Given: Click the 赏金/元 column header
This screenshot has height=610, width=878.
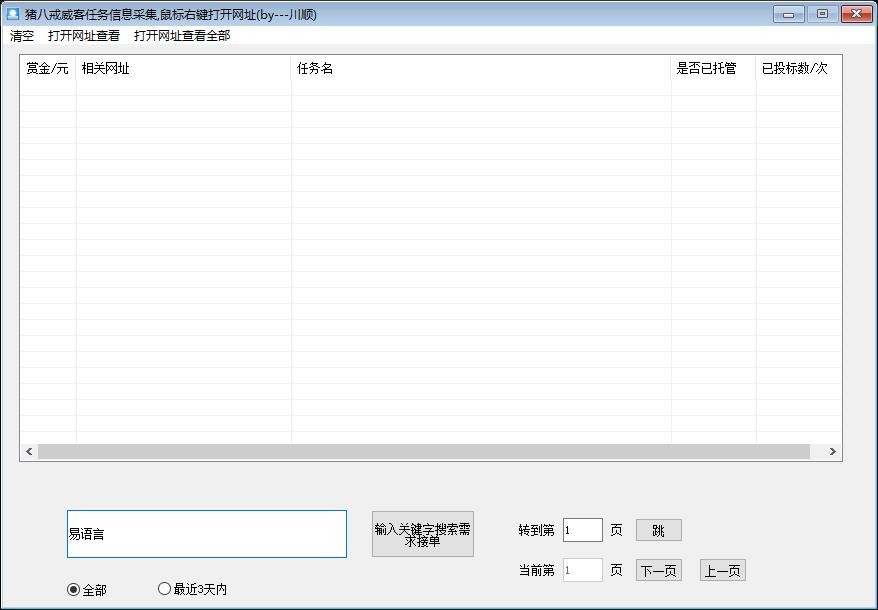Looking at the screenshot, I should click(48, 68).
